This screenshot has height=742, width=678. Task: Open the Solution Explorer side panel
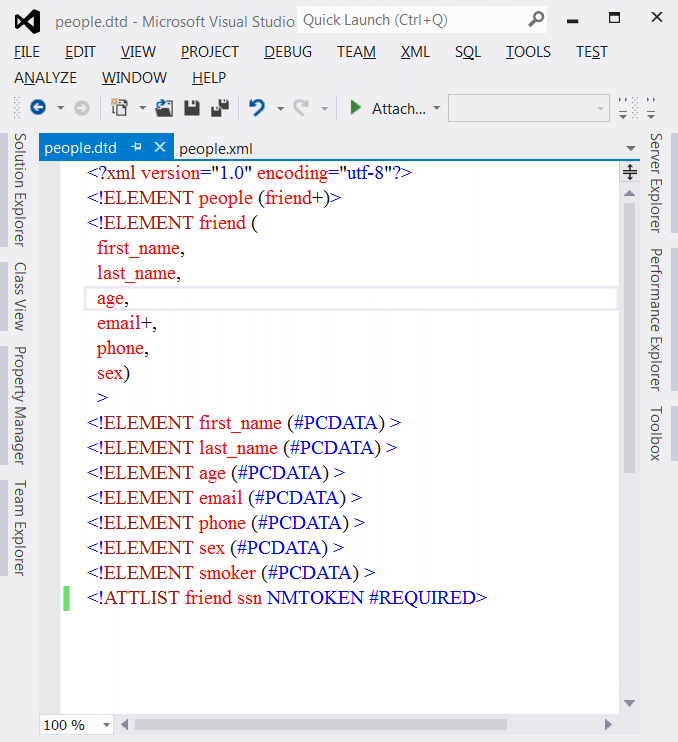pos(19,190)
